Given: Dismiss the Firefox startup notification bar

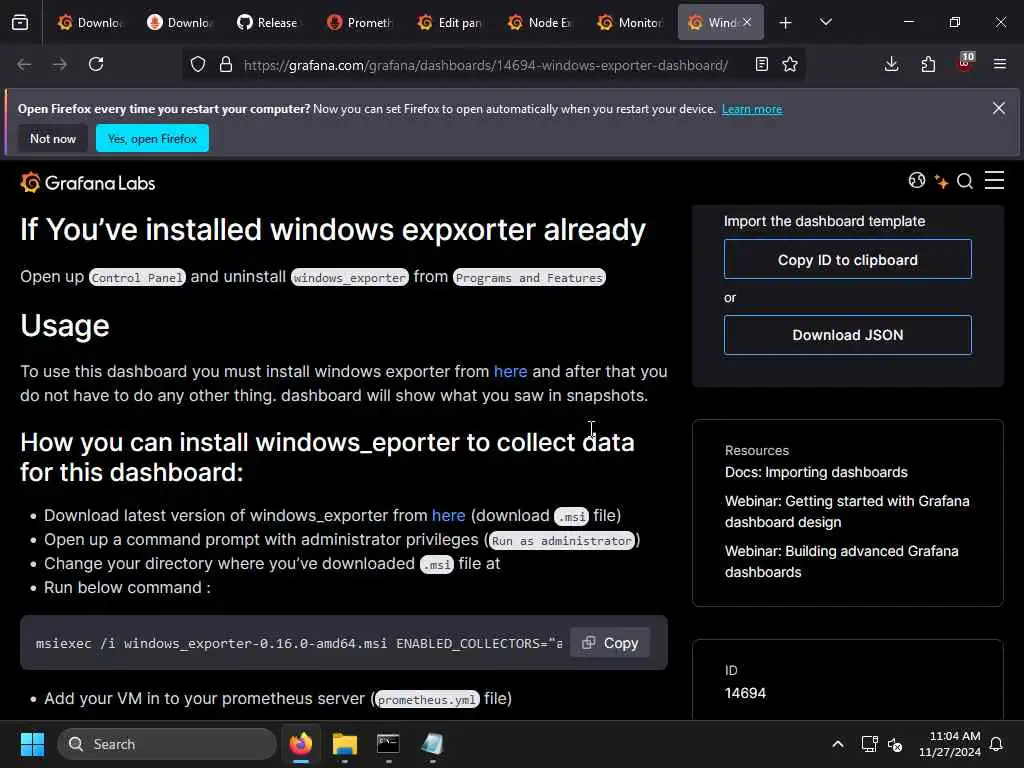Looking at the screenshot, I should [x=999, y=108].
